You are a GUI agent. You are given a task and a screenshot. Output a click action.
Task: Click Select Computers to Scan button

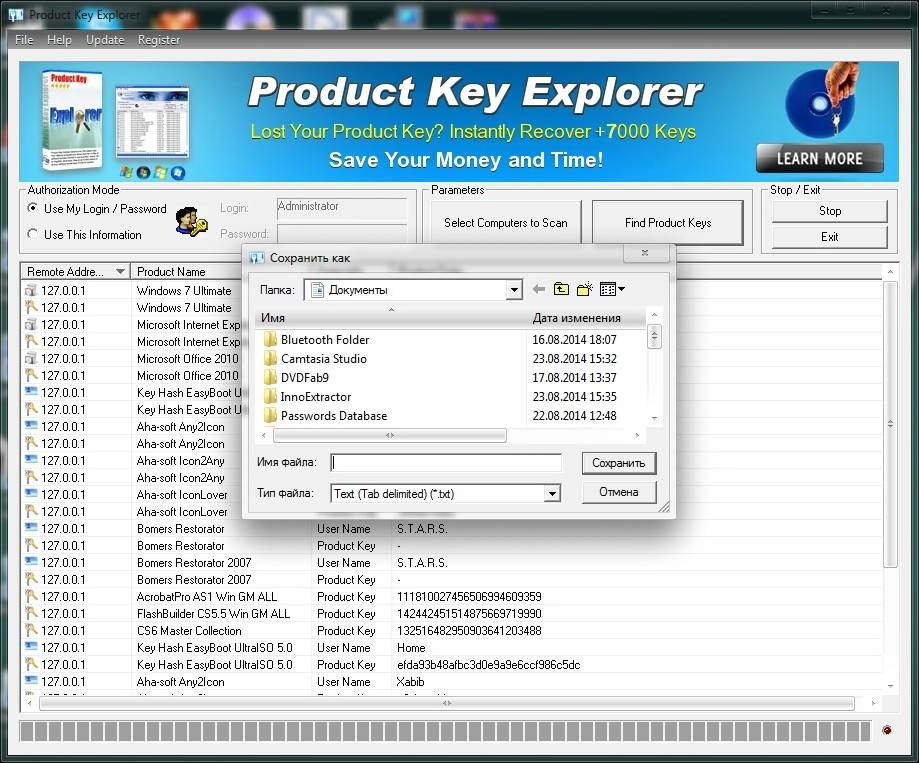[506, 222]
